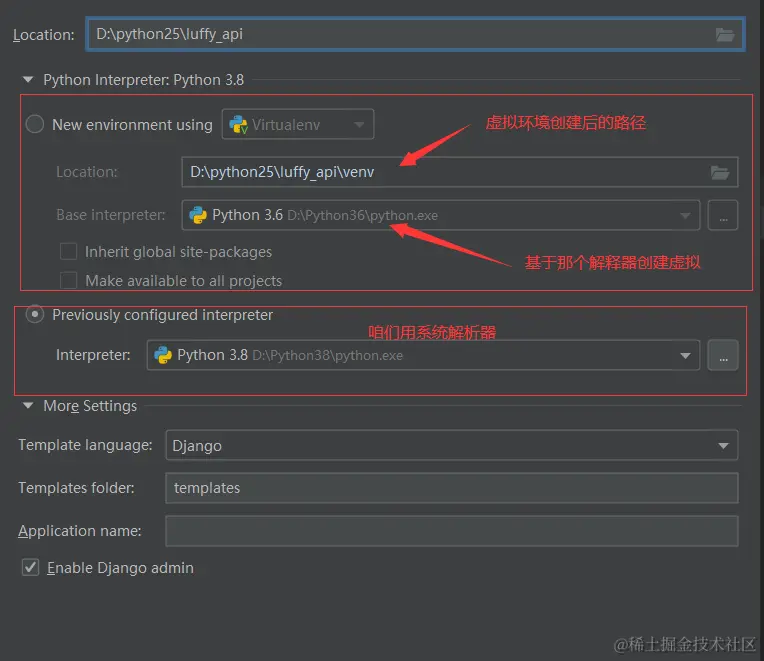Click the Template language label
Image resolution: width=764 pixels, height=661 pixels.
coord(85,445)
